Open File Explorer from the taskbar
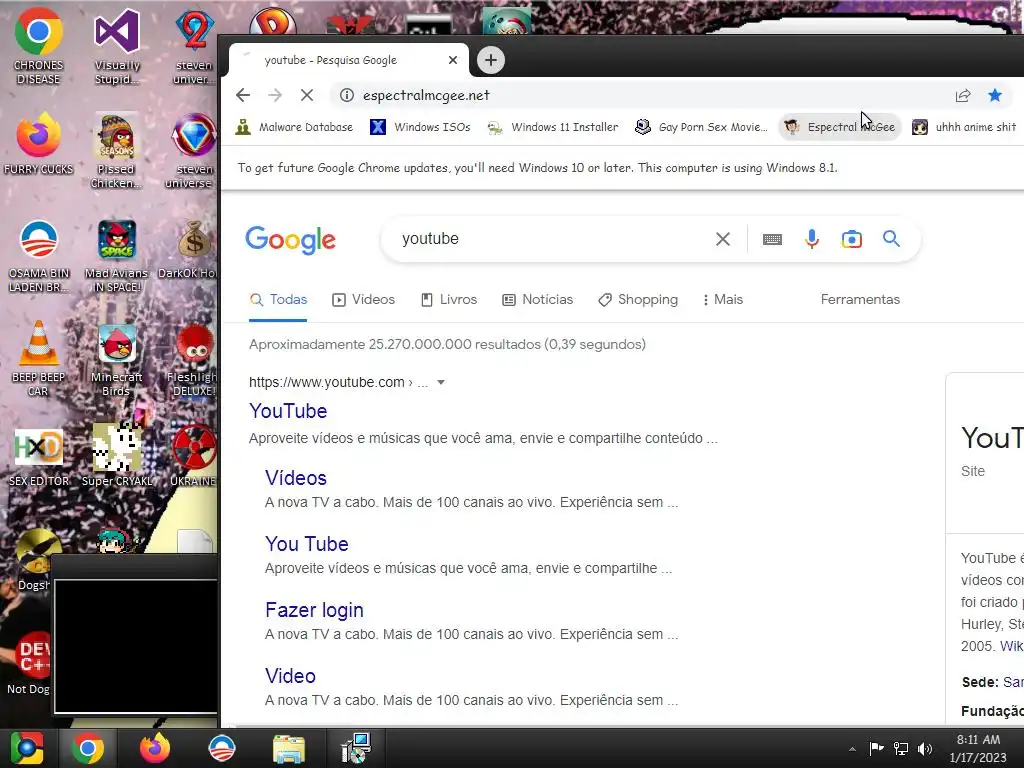The image size is (1024, 768). point(289,749)
